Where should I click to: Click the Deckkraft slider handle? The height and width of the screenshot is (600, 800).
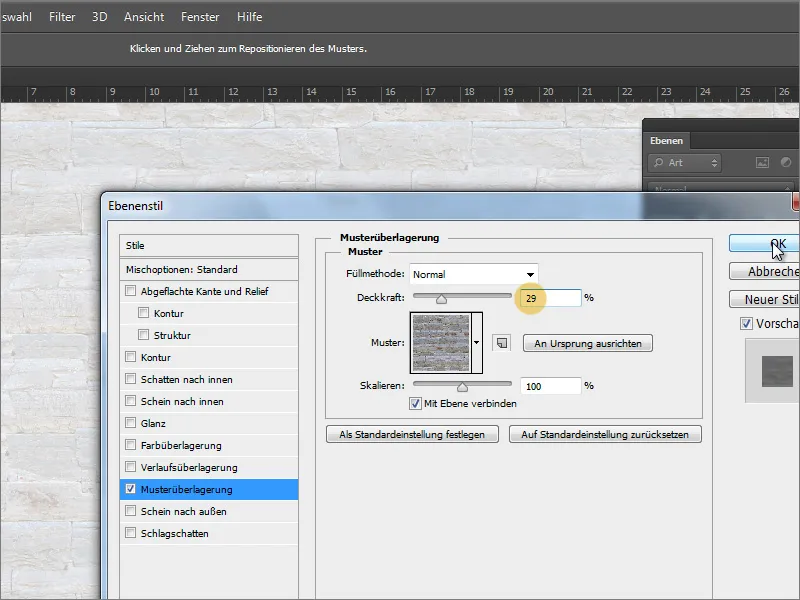click(x=441, y=299)
